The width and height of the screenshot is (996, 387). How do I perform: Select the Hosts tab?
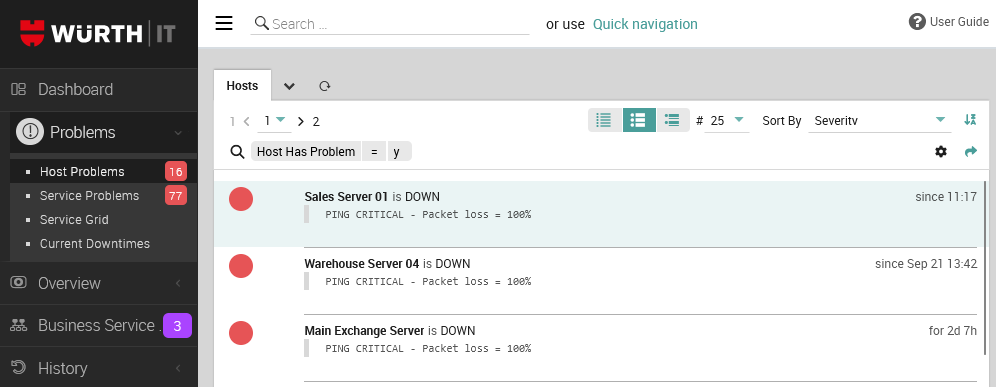pyautogui.click(x=242, y=85)
